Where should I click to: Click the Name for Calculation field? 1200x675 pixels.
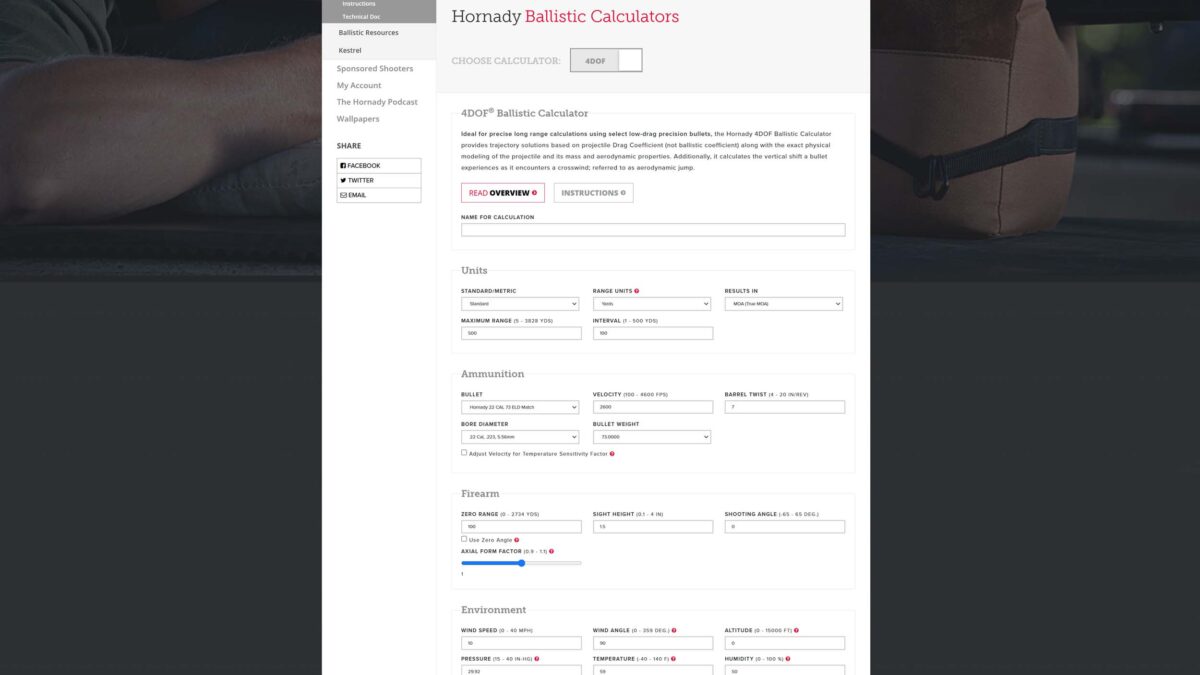tap(652, 230)
